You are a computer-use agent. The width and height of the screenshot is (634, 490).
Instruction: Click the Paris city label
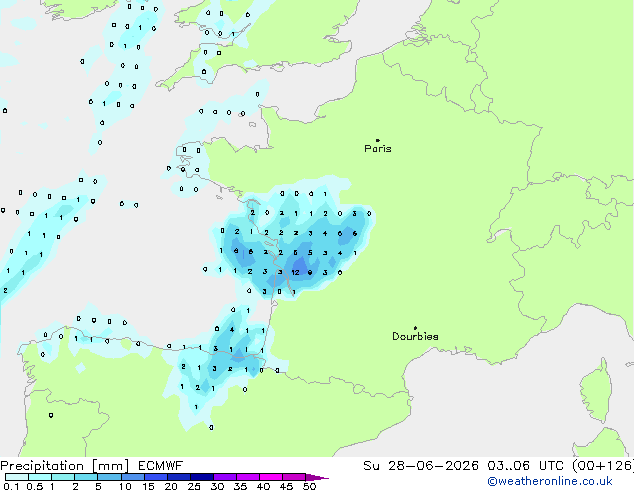coord(378,149)
